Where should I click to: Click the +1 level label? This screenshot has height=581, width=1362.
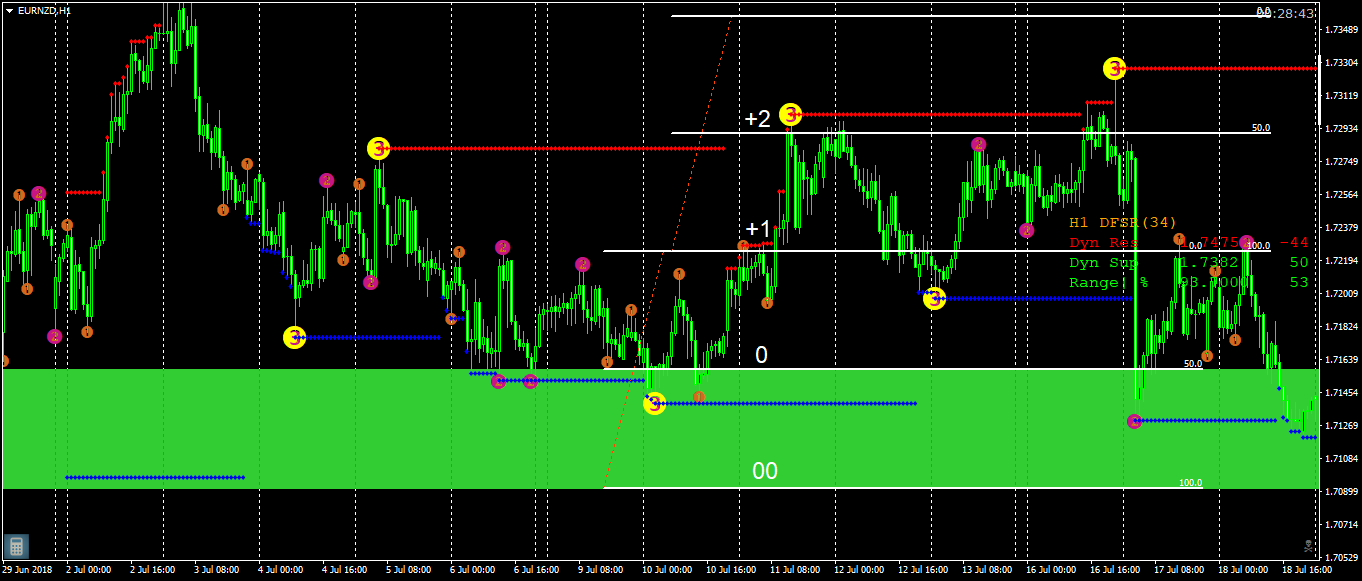click(x=757, y=228)
